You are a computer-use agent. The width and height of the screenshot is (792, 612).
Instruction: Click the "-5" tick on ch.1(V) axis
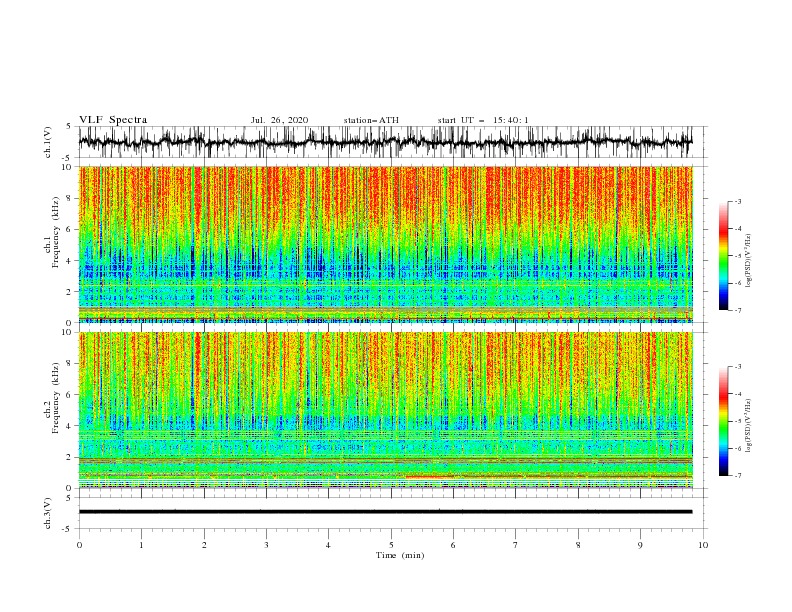[68, 158]
